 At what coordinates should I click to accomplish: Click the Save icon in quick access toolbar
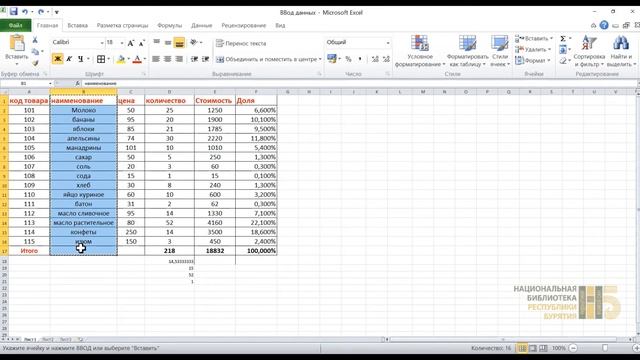[13, 12]
